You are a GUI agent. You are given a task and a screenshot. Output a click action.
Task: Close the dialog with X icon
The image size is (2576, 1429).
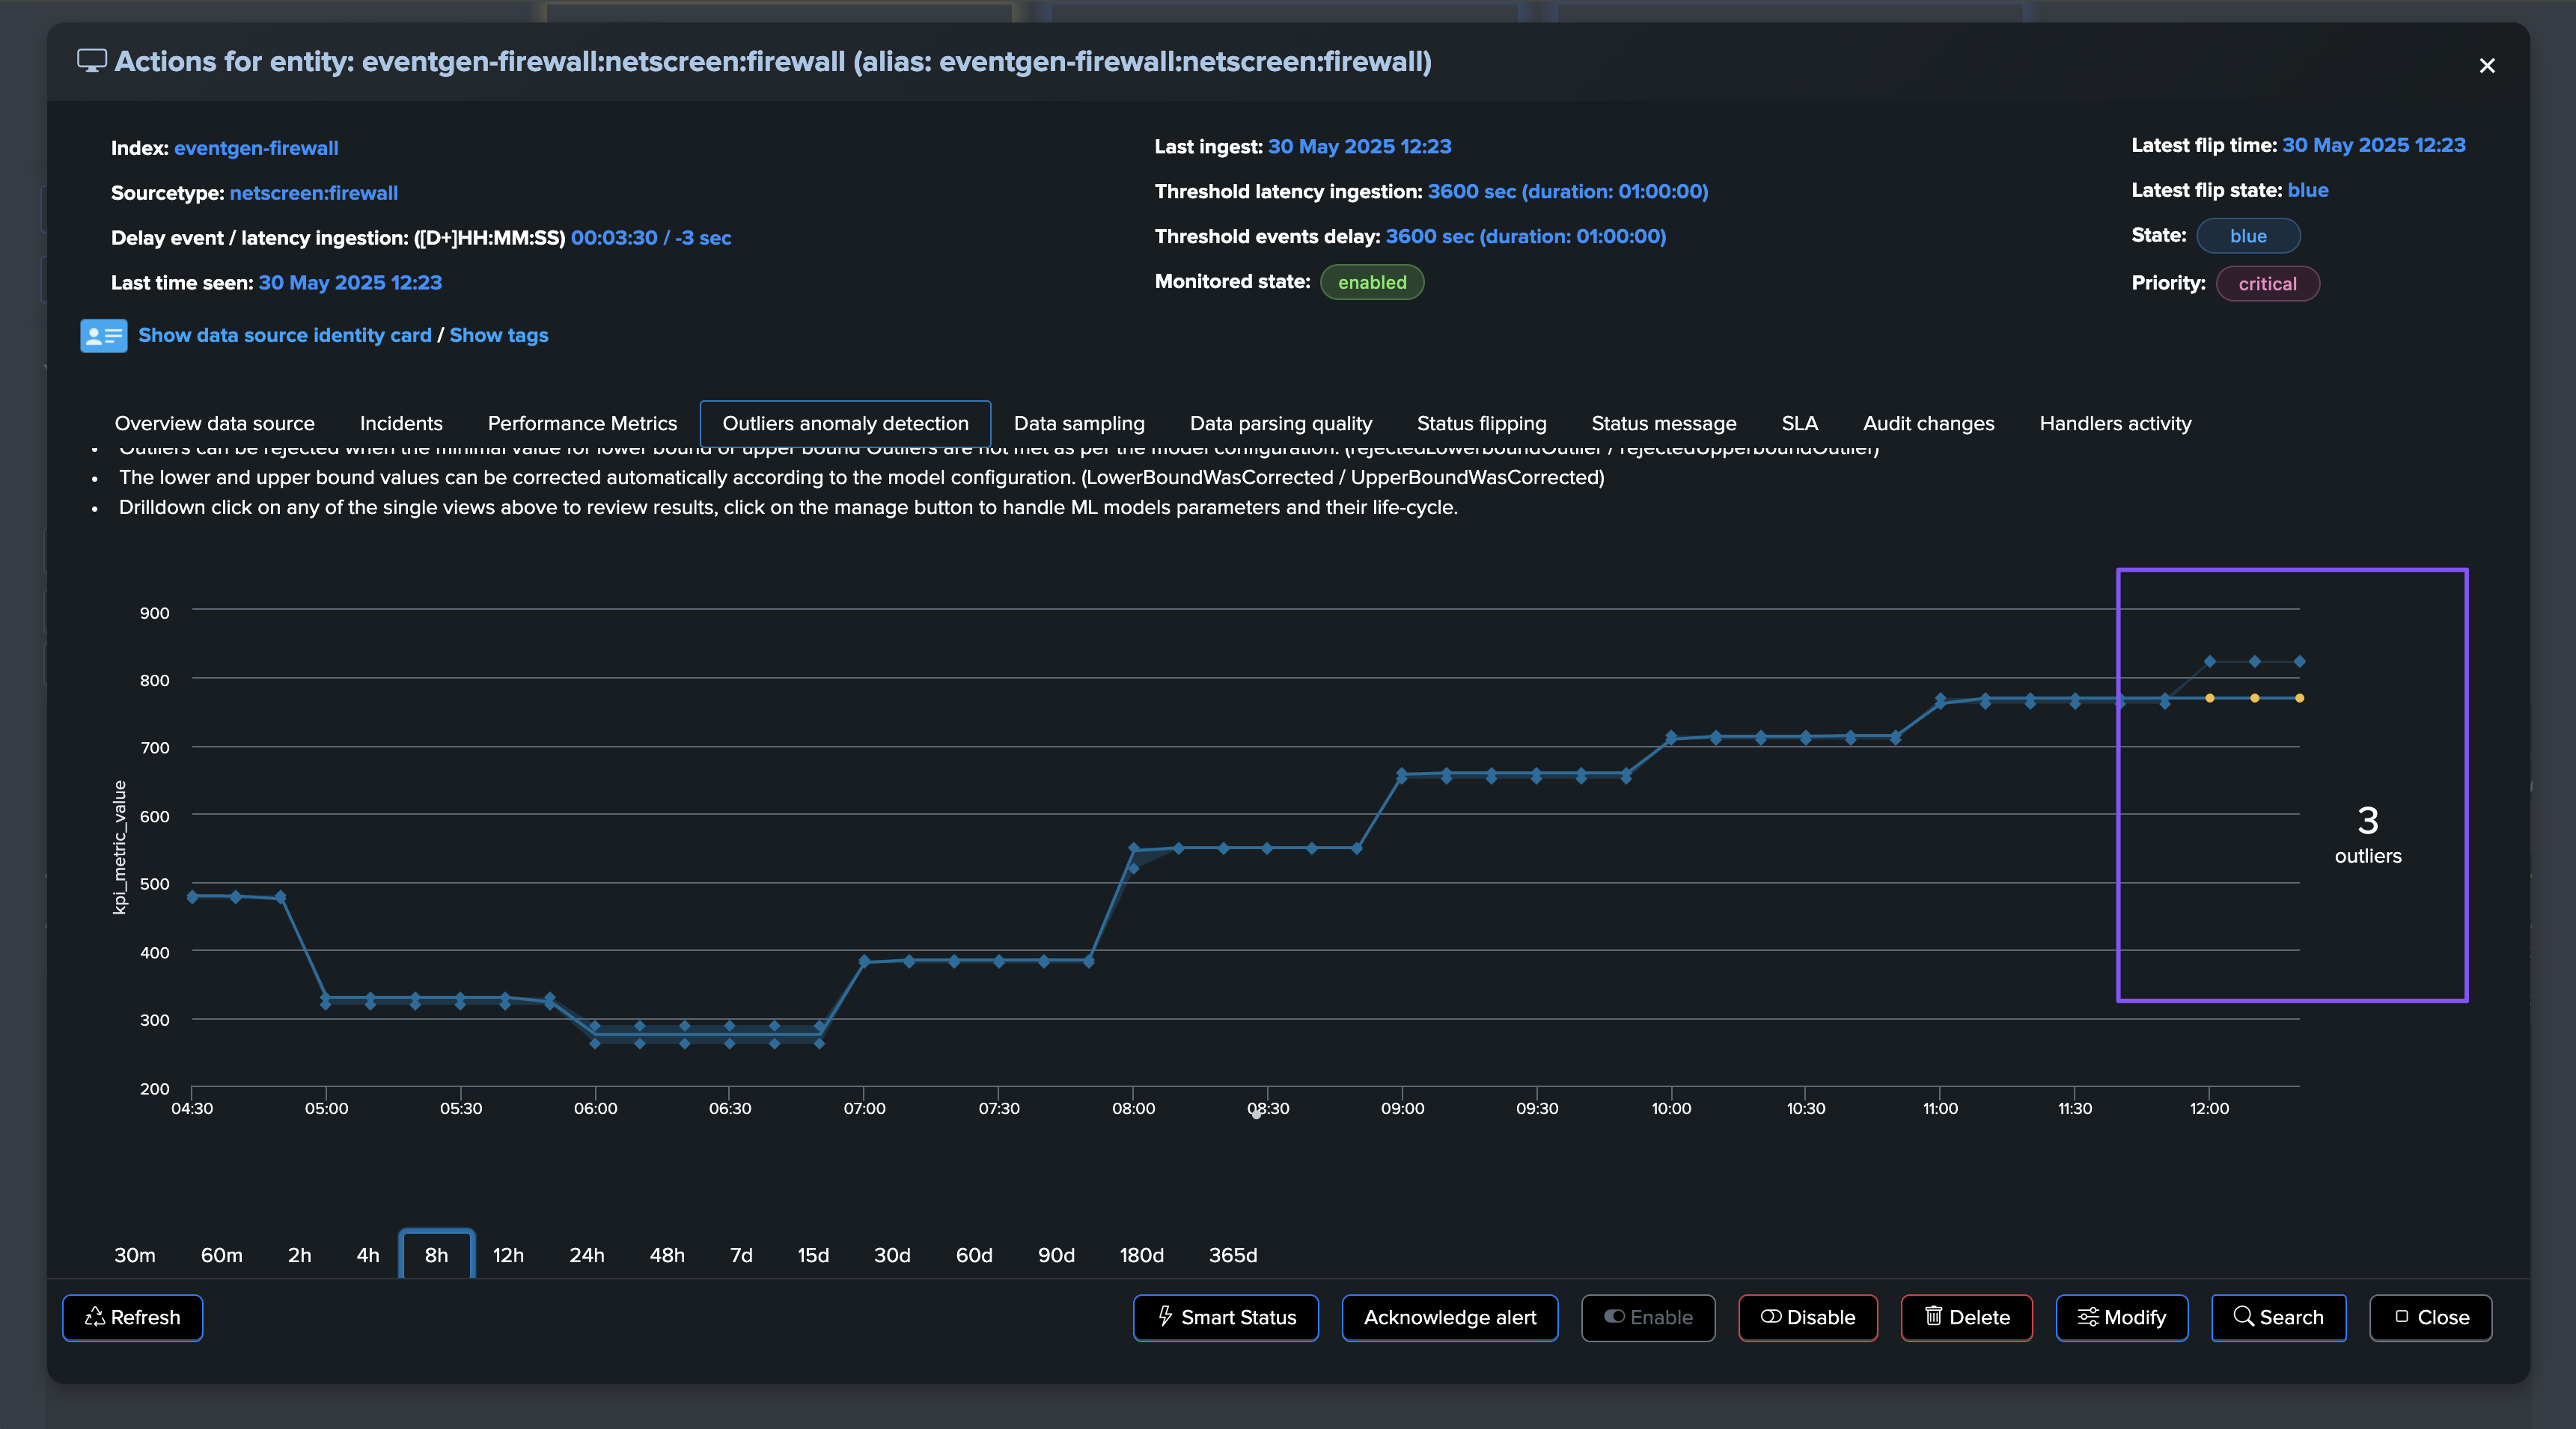[2486, 66]
